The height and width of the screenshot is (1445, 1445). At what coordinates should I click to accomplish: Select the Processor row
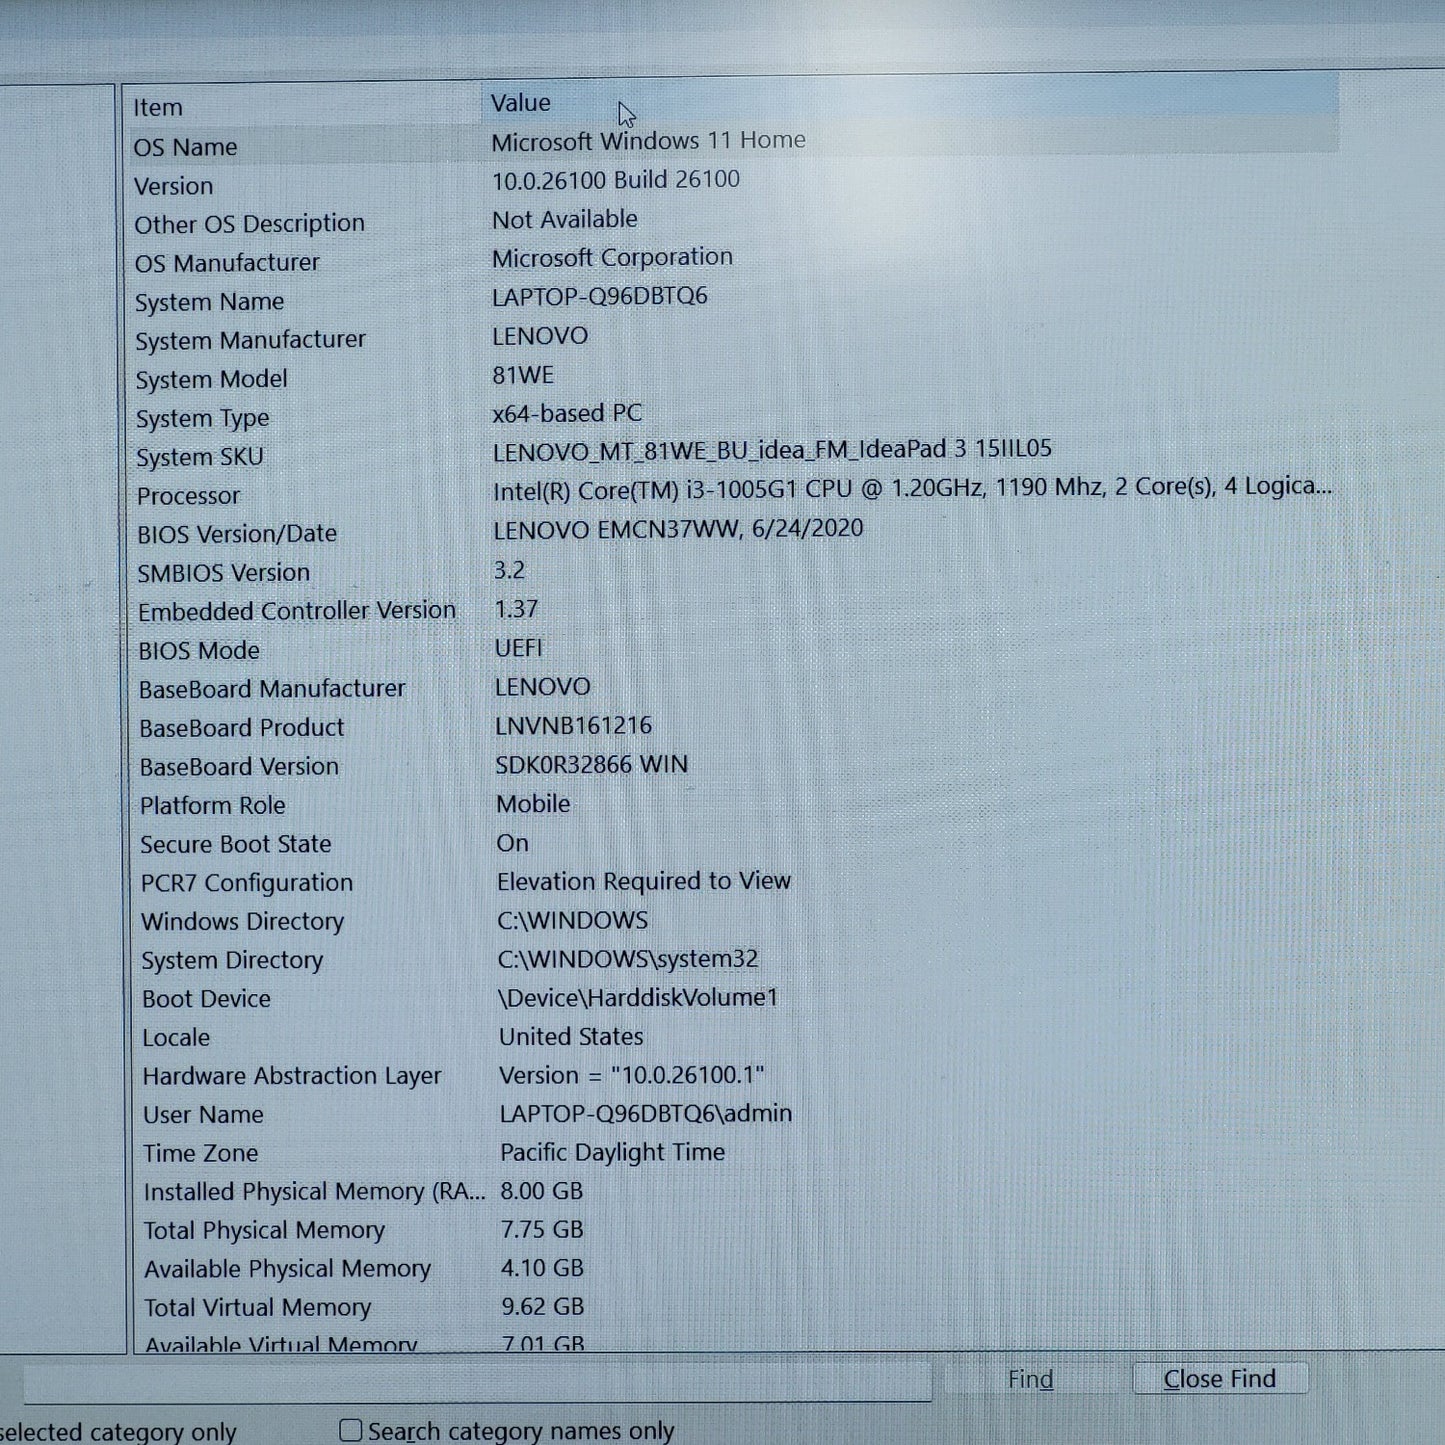733,492
